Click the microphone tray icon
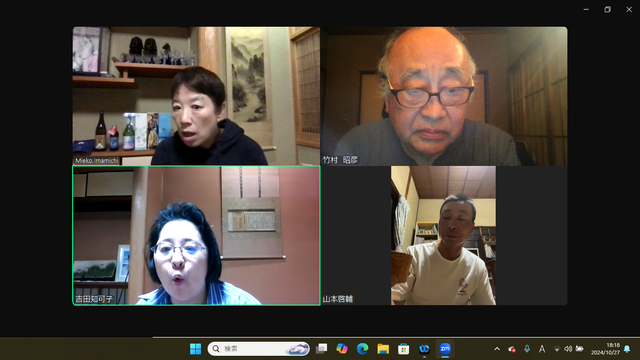This screenshot has width=640, height=360. tap(527, 349)
